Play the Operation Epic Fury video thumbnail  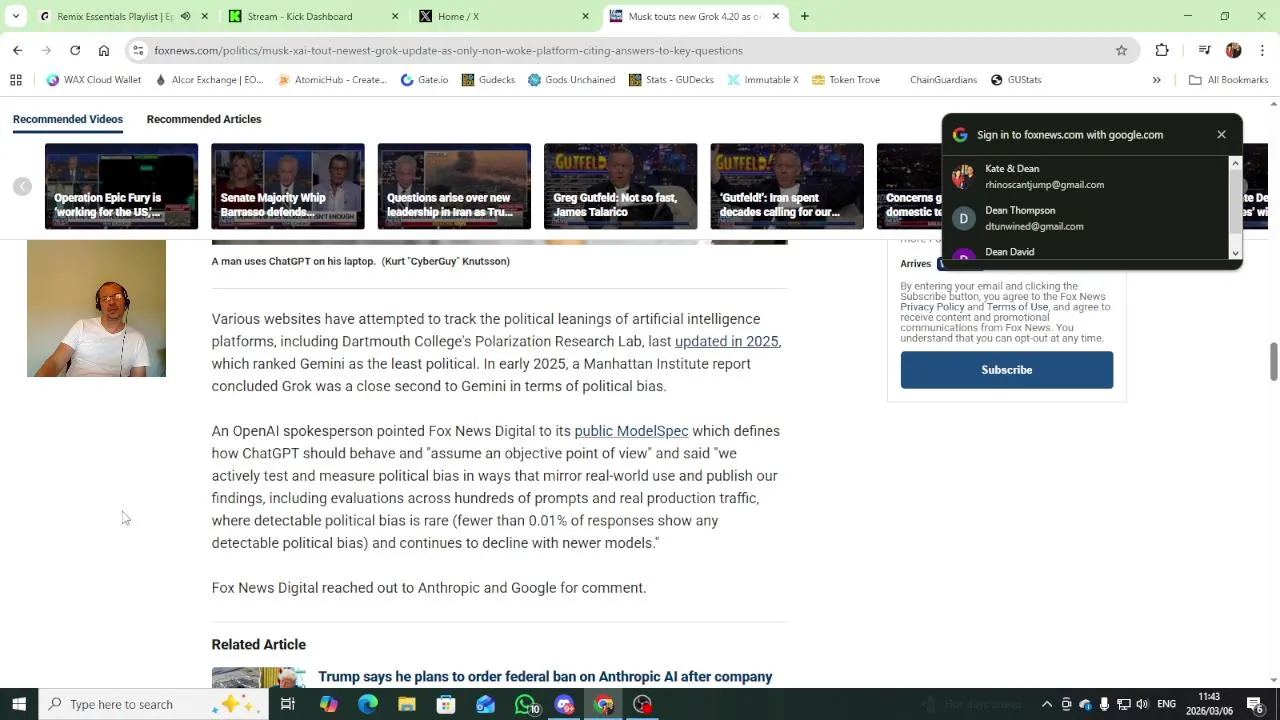121,186
